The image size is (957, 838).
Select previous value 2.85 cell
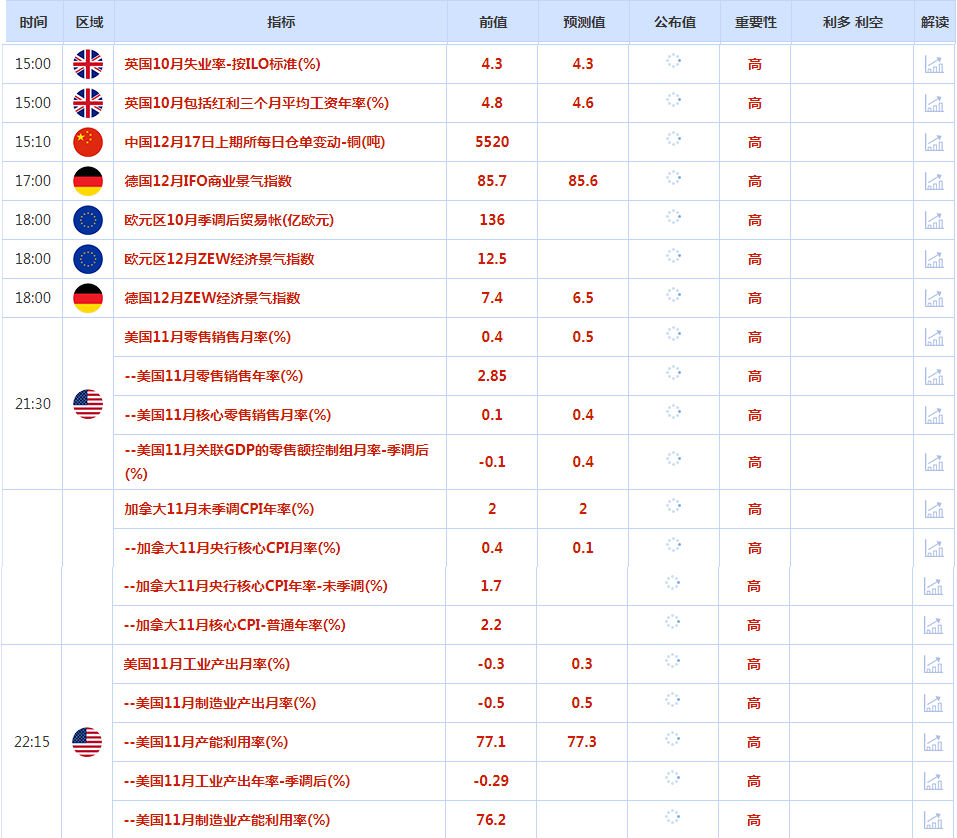(x=492, y=377)
